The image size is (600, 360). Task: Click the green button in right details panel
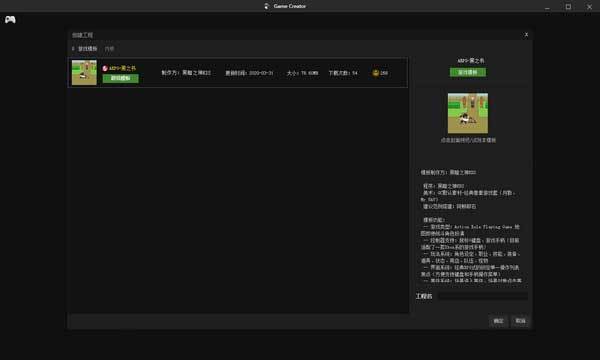(468, 72)
